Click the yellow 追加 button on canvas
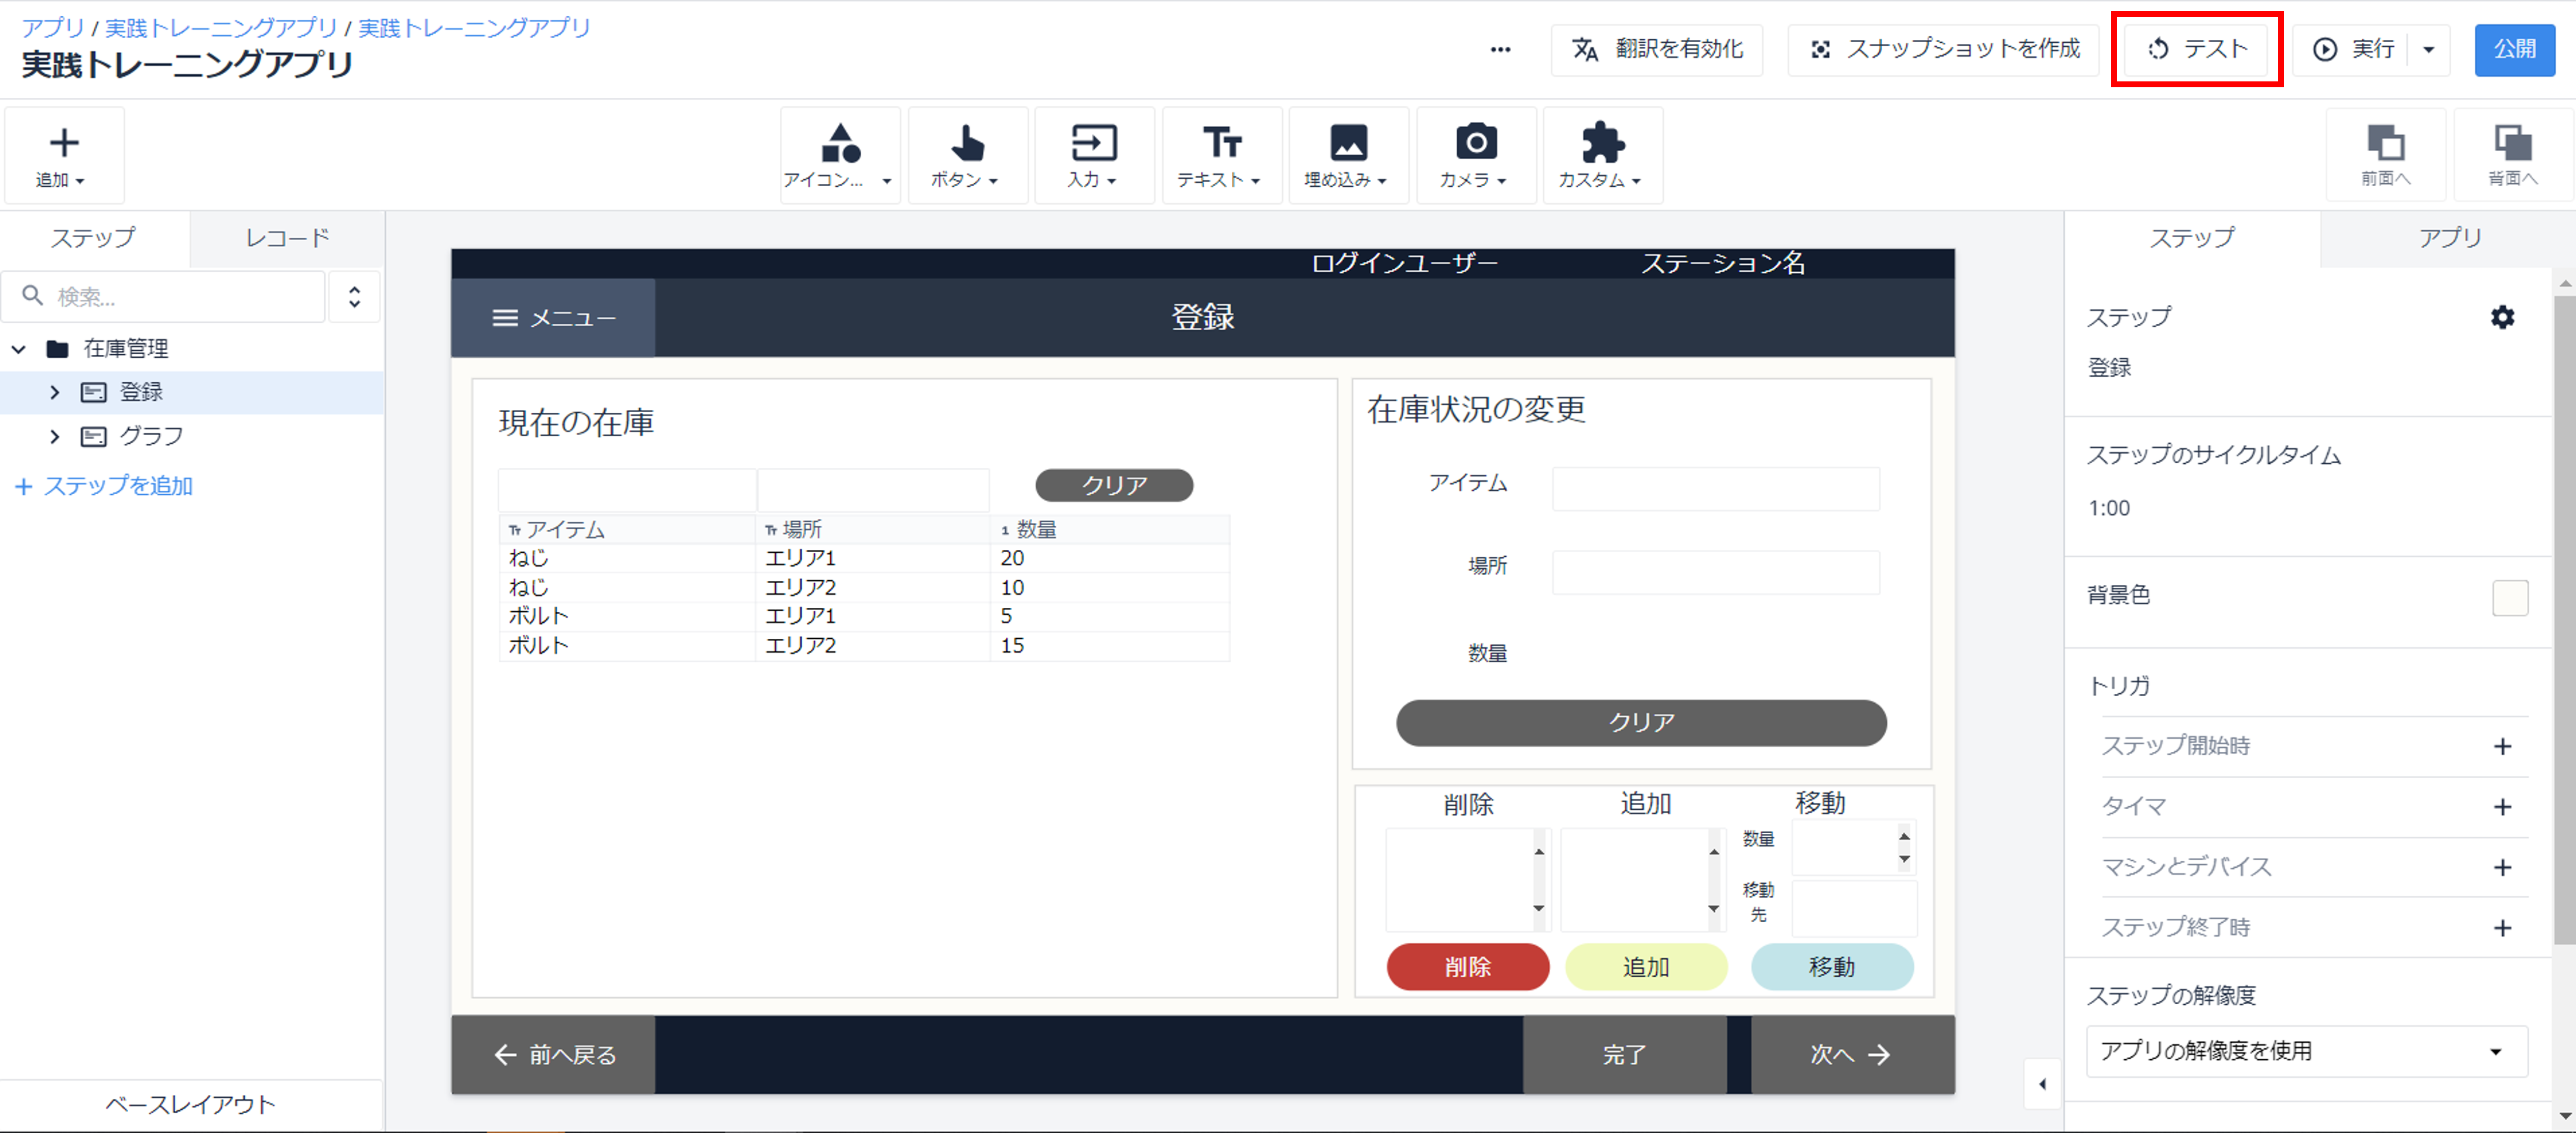 (1646, 967)
